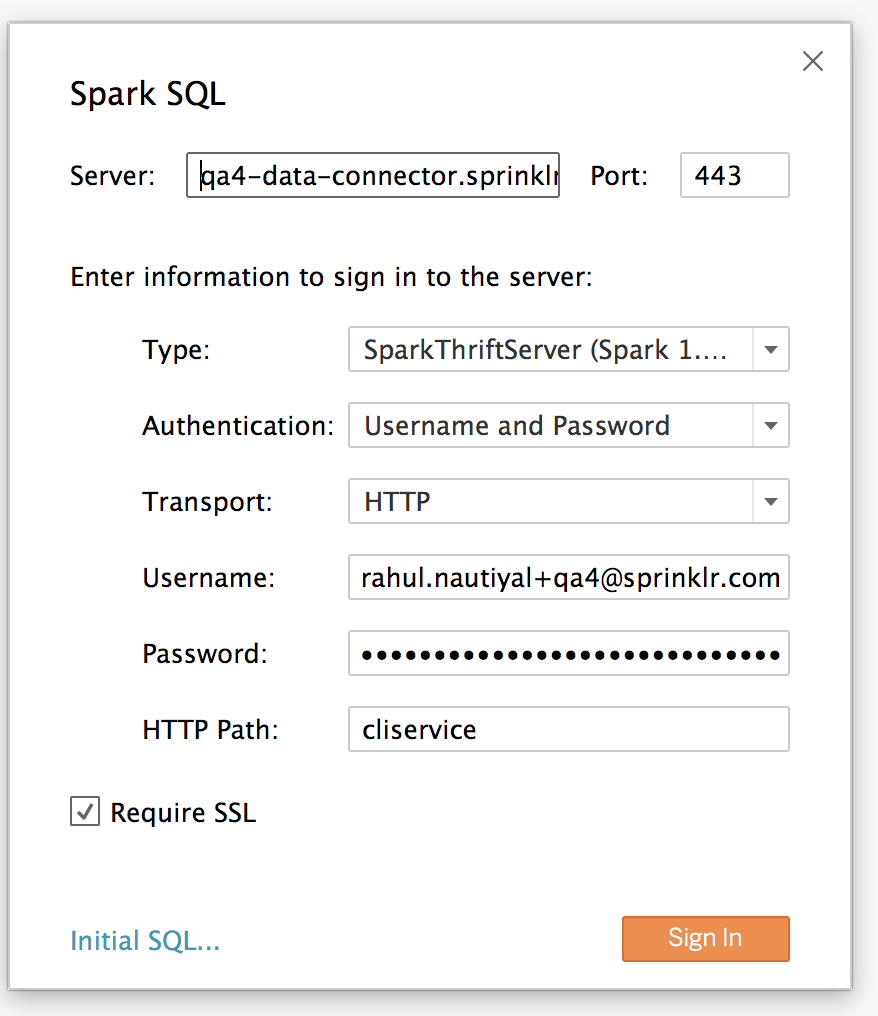The image size is (878, 1016).
Task: Click the 'Server:' label
Action: (x=112, y=176)
